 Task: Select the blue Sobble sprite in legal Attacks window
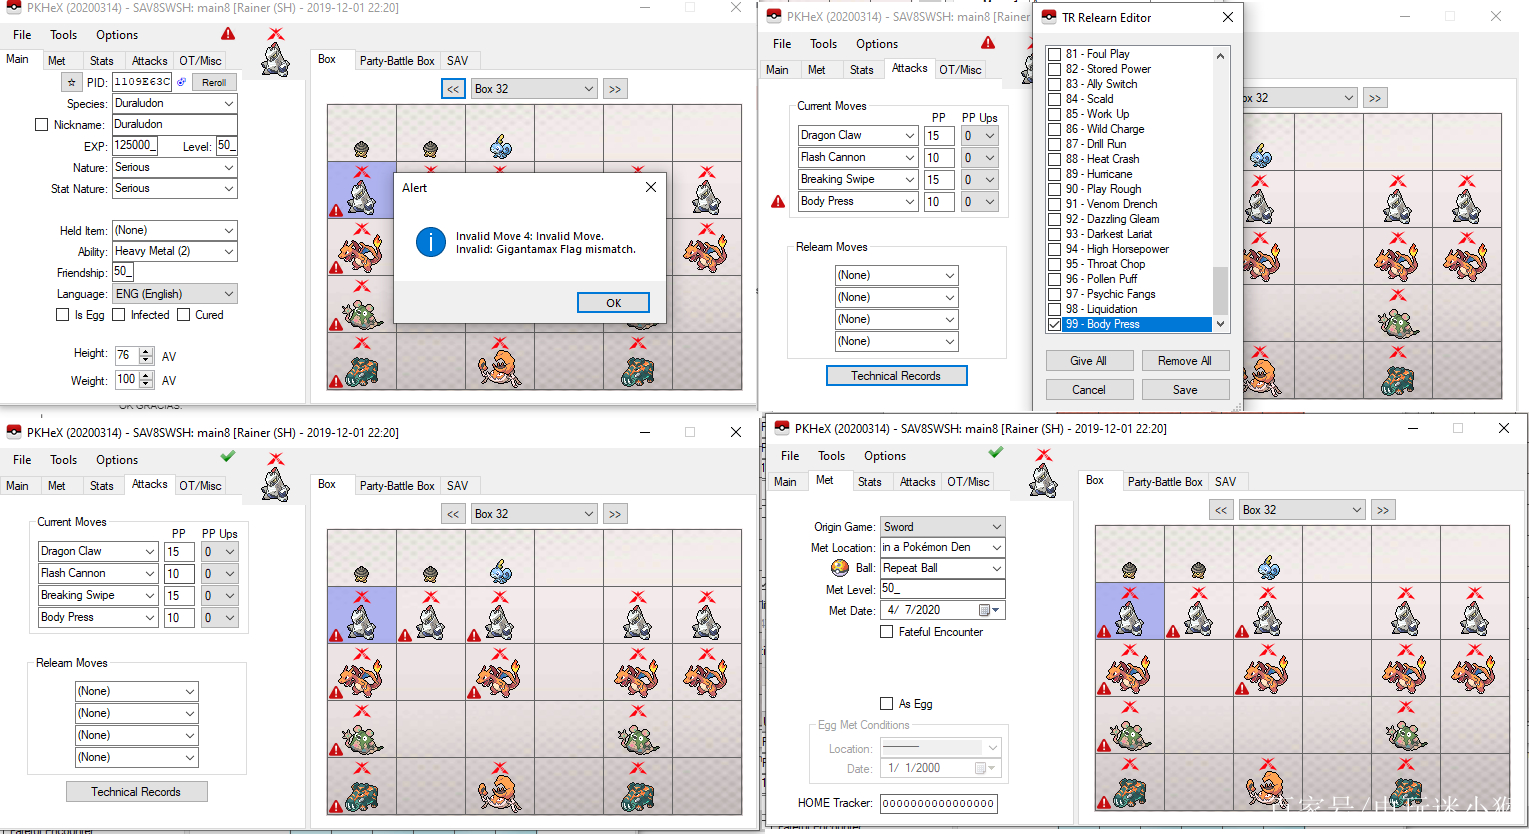click(x=500, y=572)
